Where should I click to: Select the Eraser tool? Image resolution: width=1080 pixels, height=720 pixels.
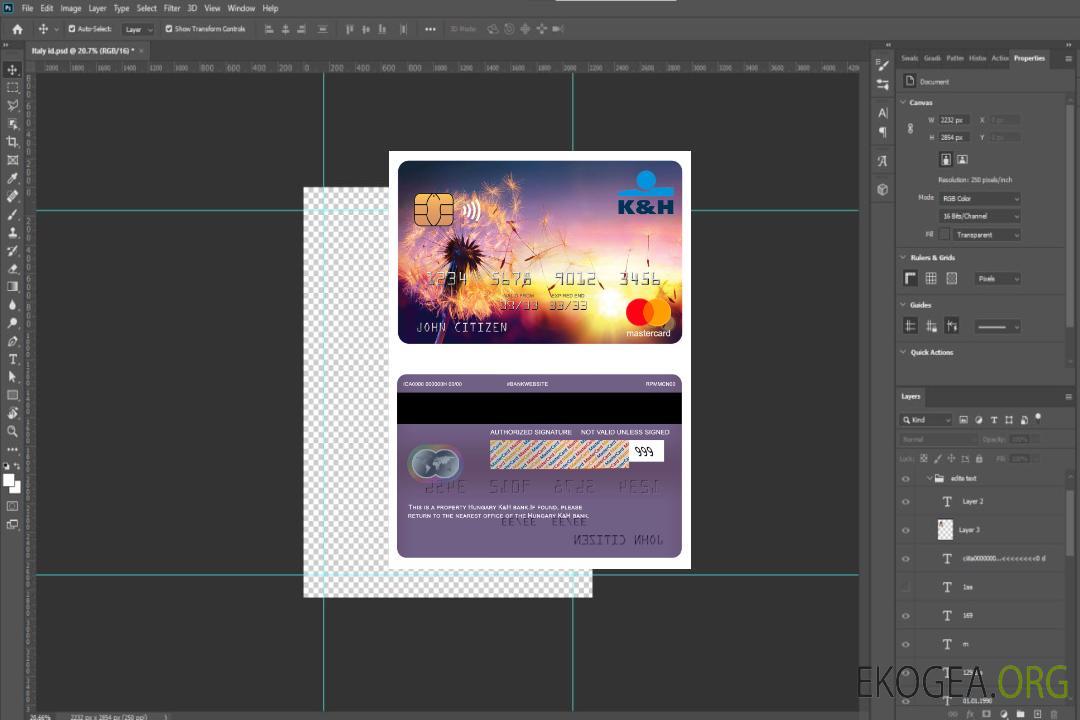click(x=12, y=269)
